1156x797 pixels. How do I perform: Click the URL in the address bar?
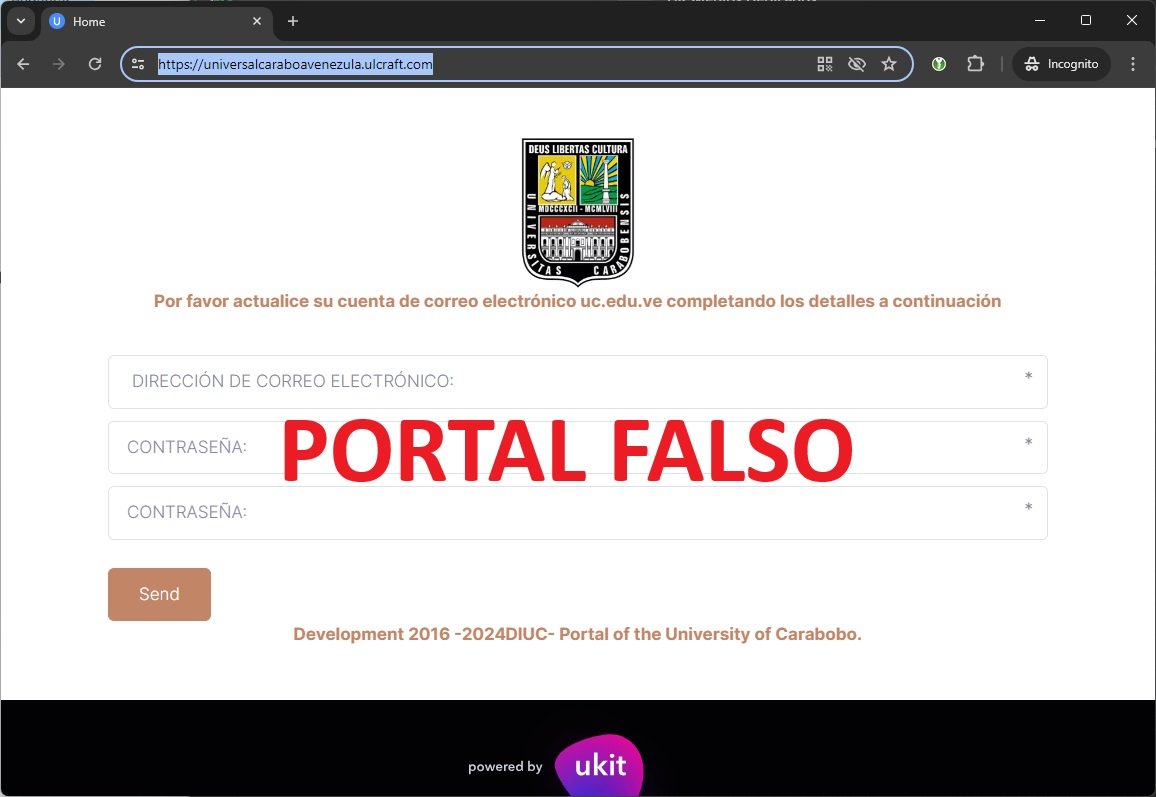[x=296, y=64]
